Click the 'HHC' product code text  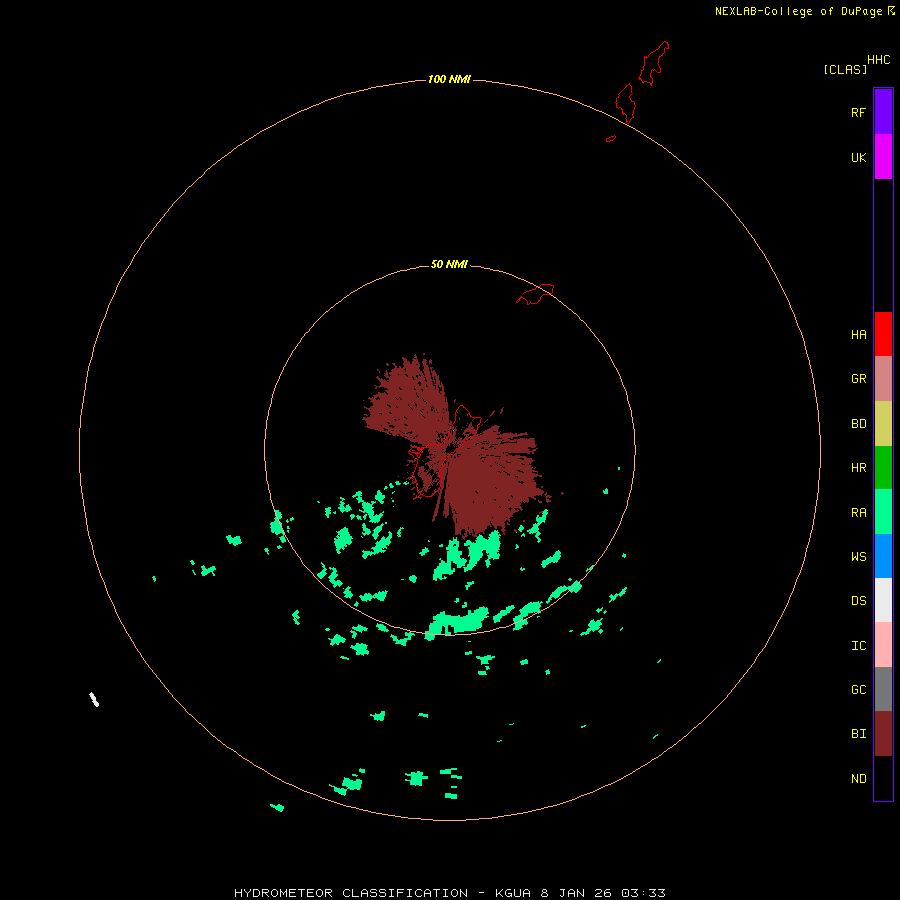click(x=878, y=60)
